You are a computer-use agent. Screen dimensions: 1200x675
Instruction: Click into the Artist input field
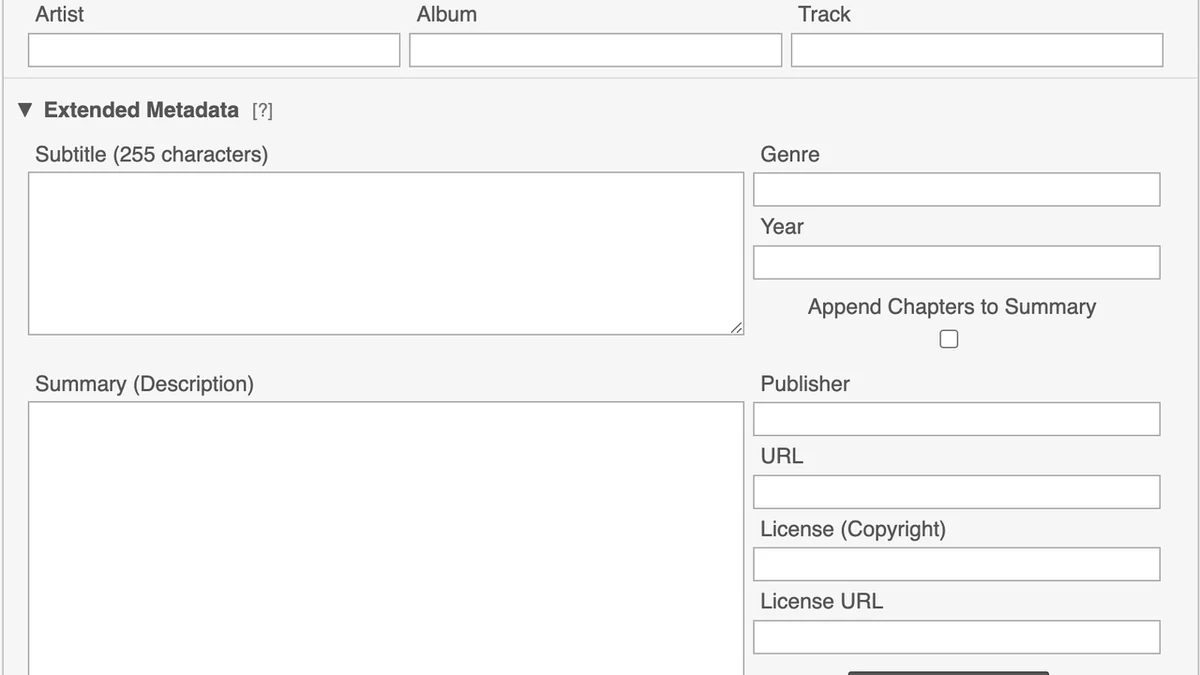pyautogui.click(x=214, y=50)
